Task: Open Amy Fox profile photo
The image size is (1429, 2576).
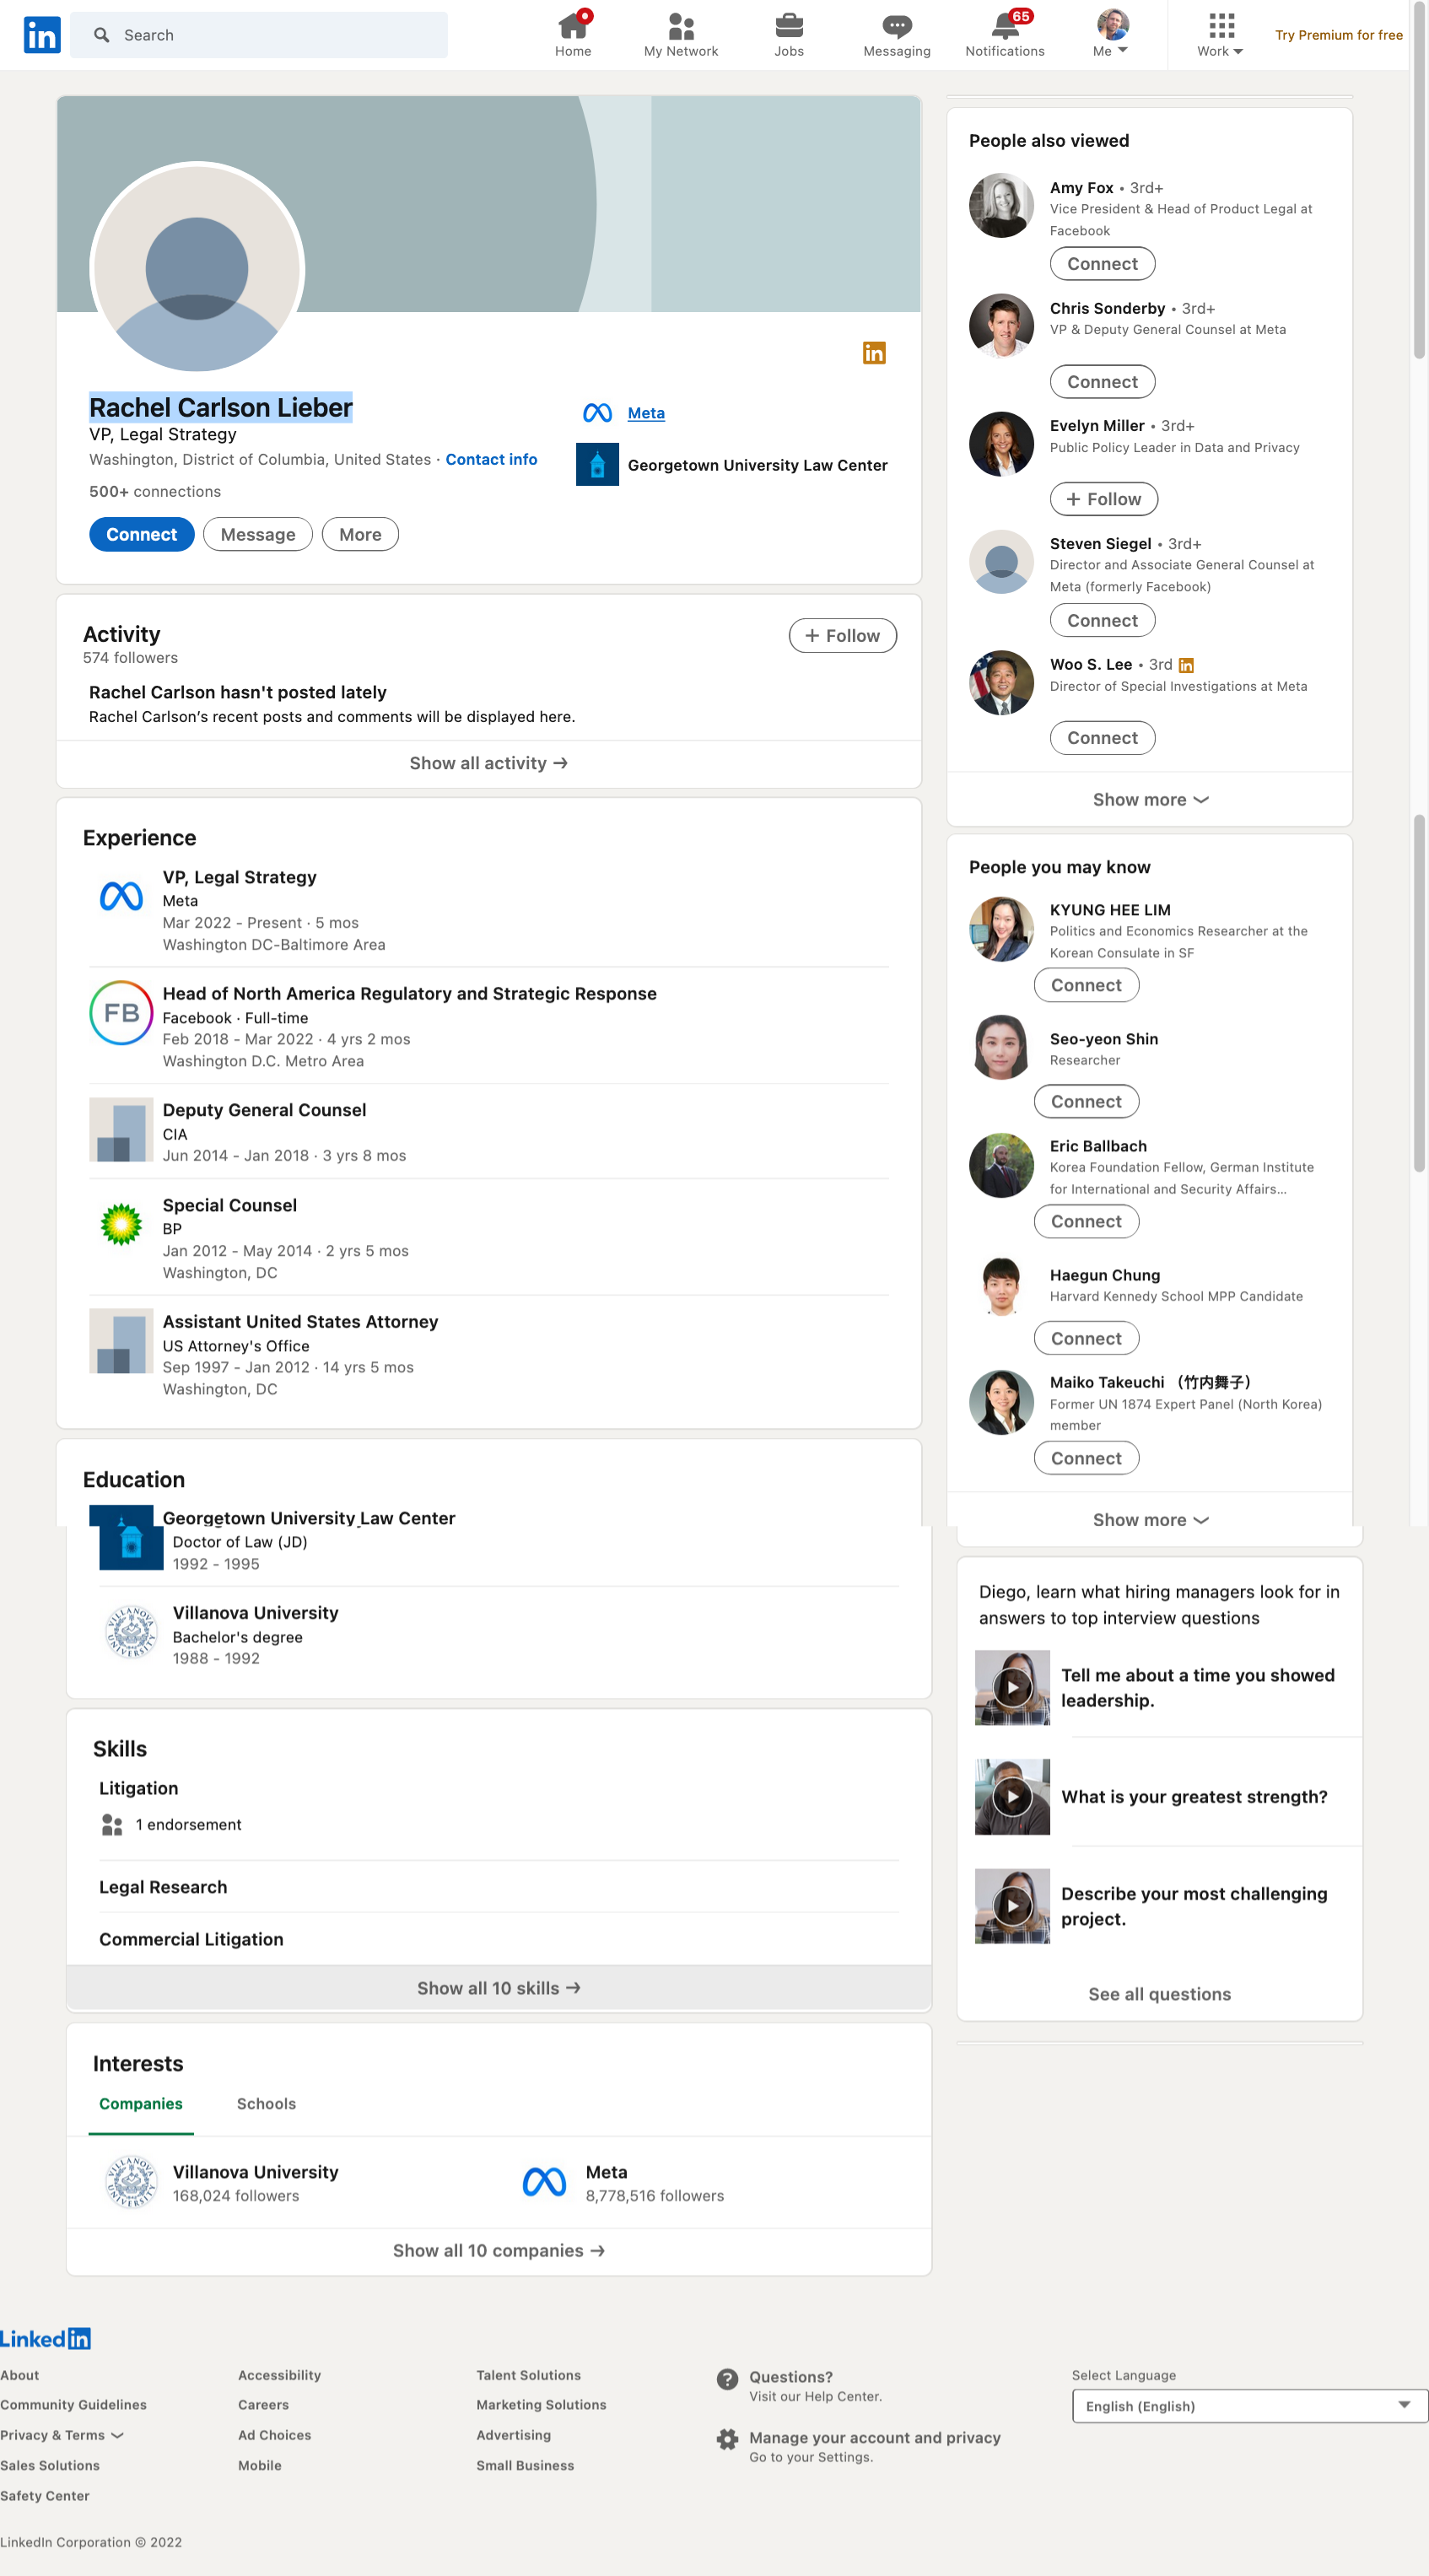Action: [1001, 205]
